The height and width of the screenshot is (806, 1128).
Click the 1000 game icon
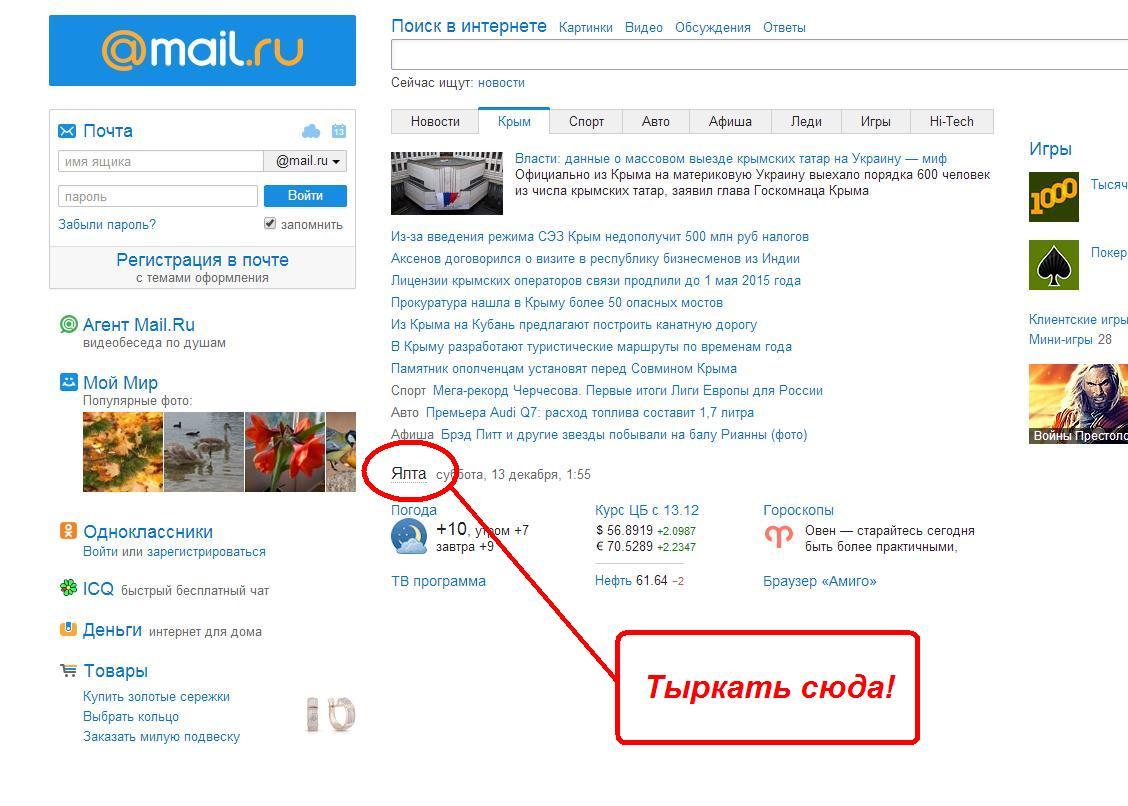(x=1053, y=196)
